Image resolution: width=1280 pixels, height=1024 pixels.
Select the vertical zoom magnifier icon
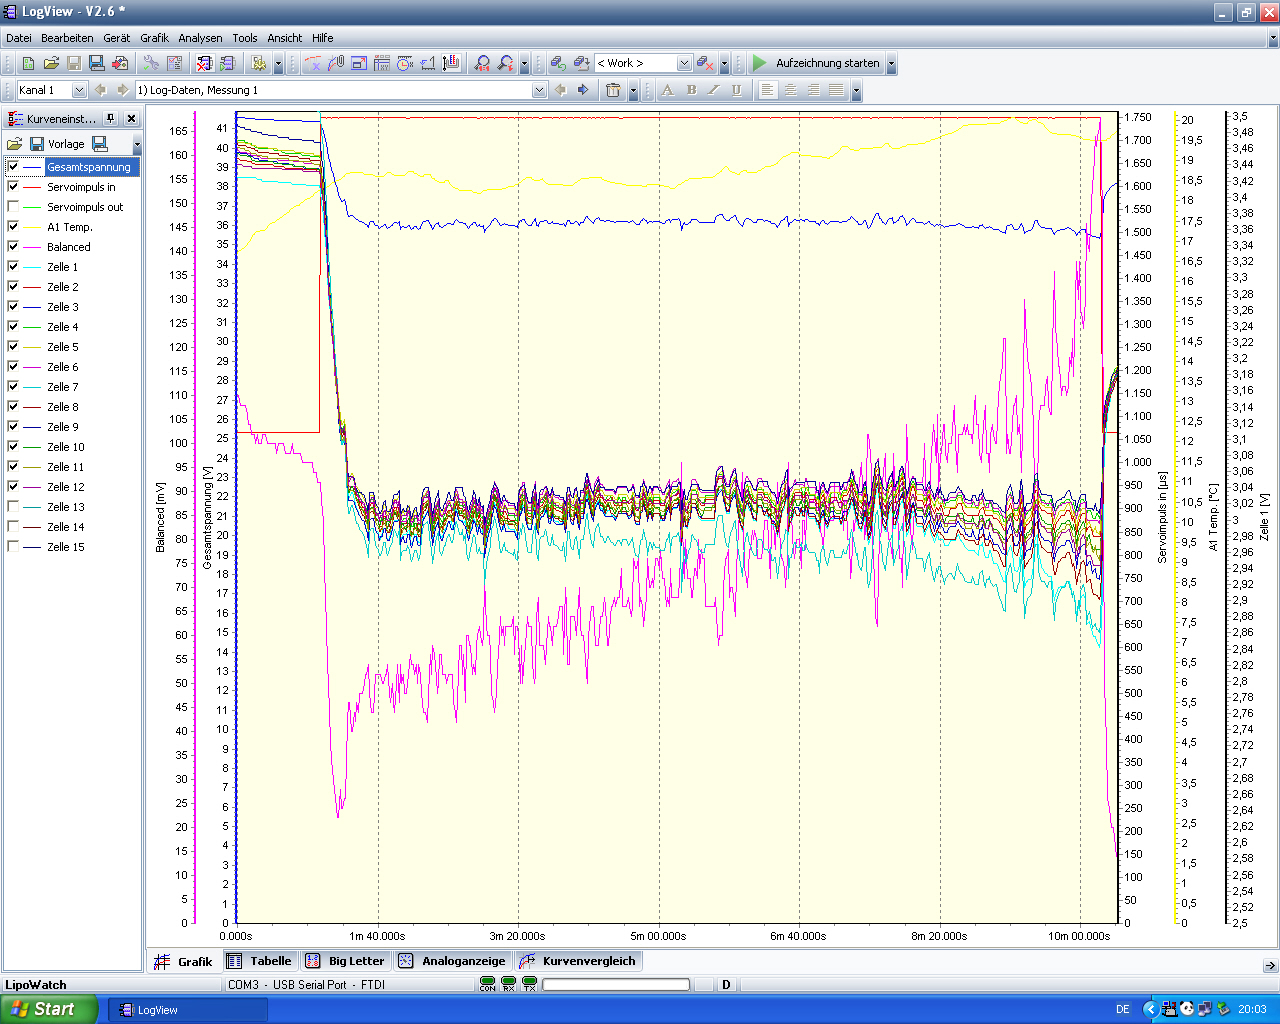506,63
